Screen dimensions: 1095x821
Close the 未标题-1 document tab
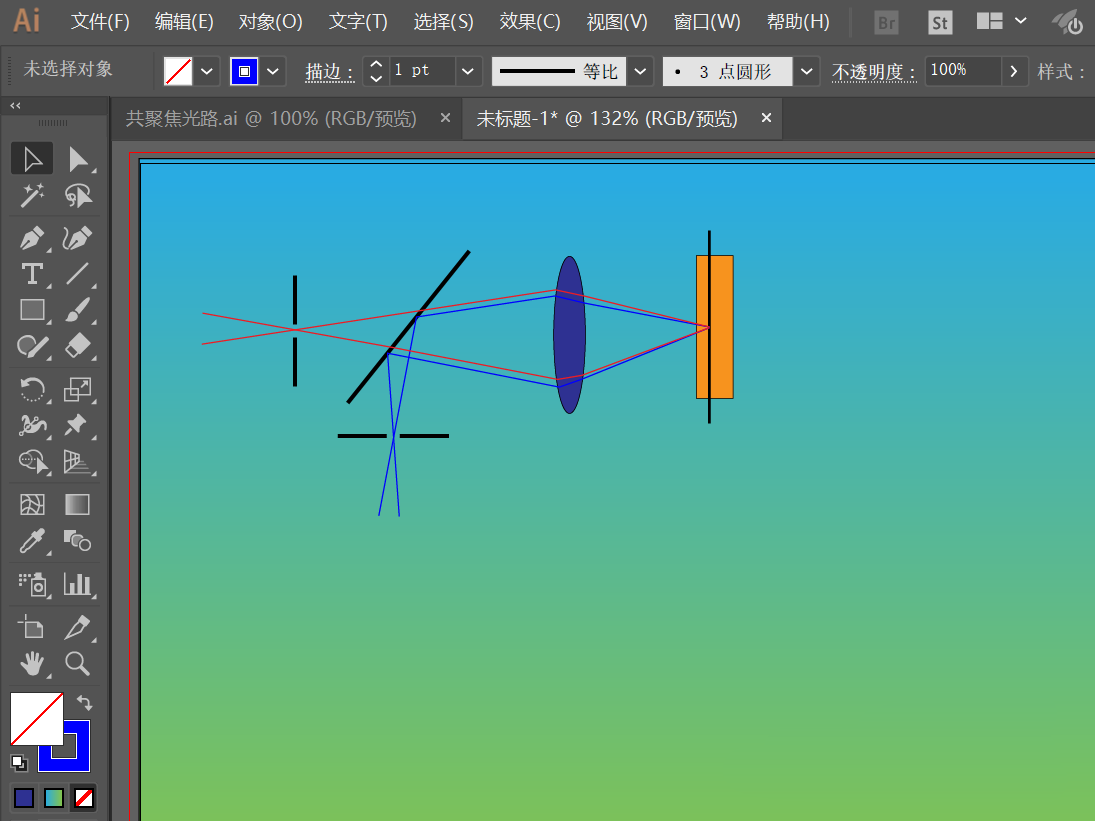[x=766, y=118]
